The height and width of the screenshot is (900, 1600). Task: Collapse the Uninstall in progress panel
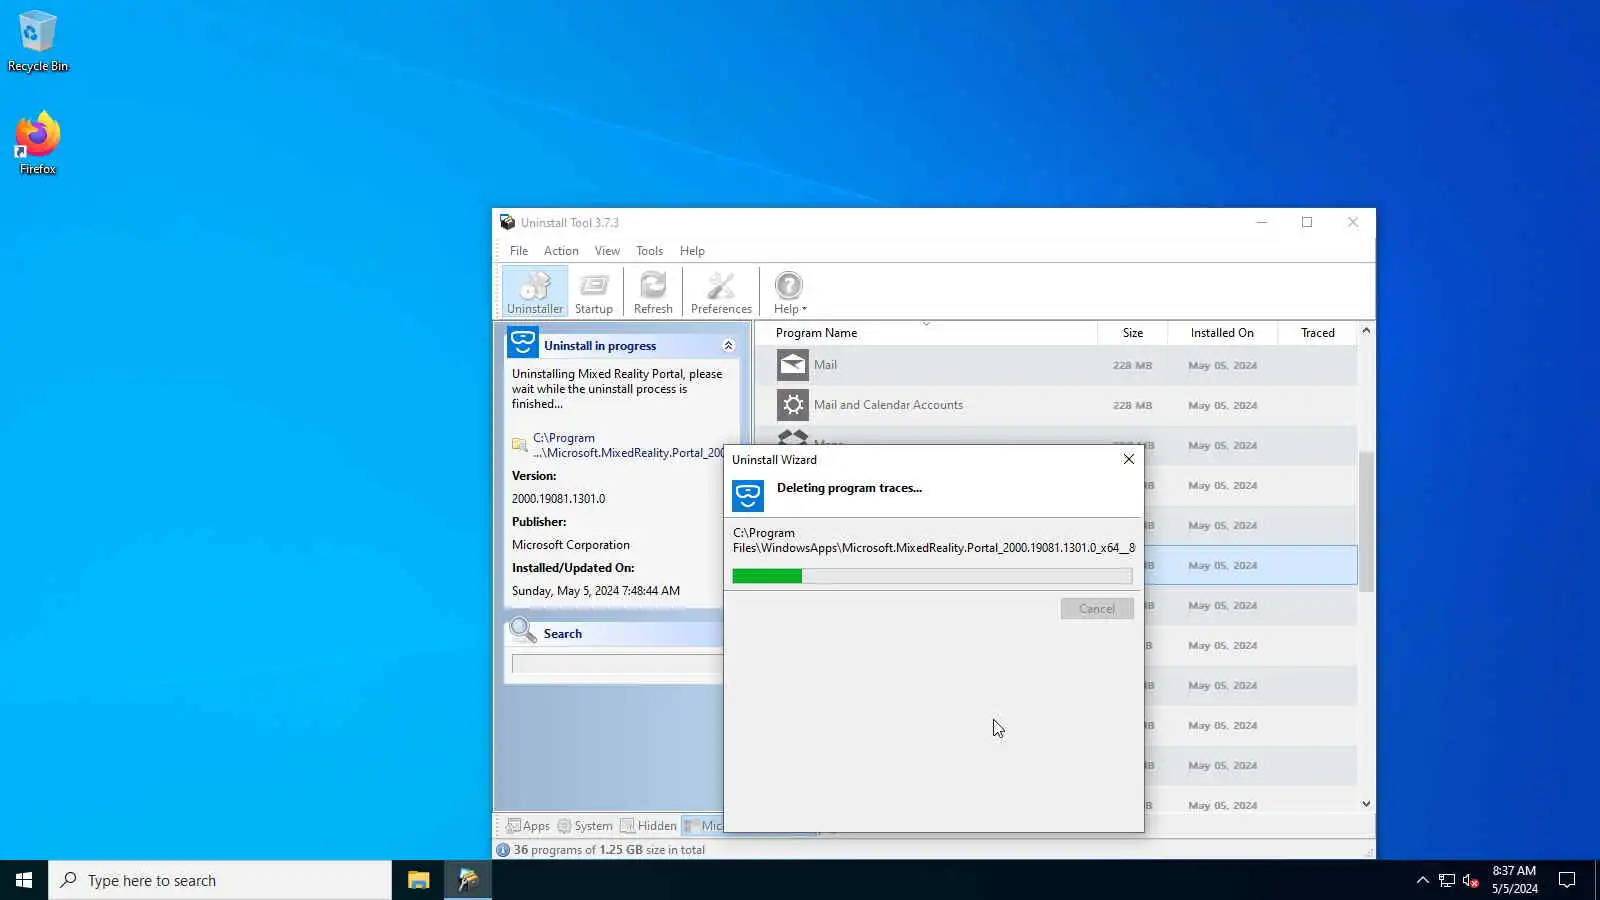point(728,346)
